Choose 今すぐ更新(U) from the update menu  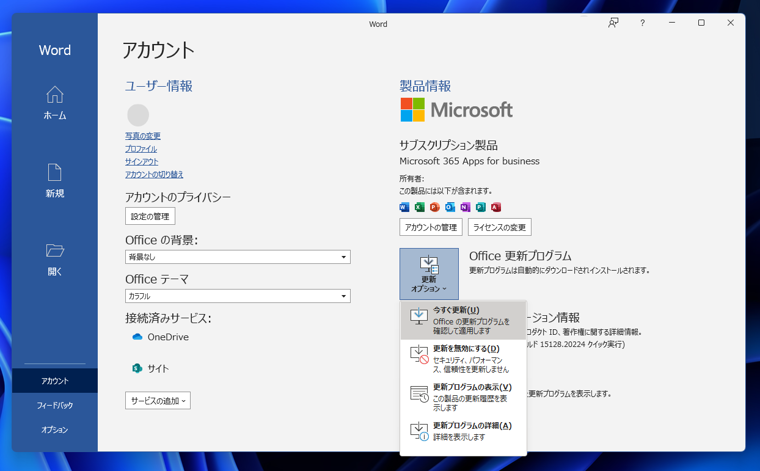[463, 320]
